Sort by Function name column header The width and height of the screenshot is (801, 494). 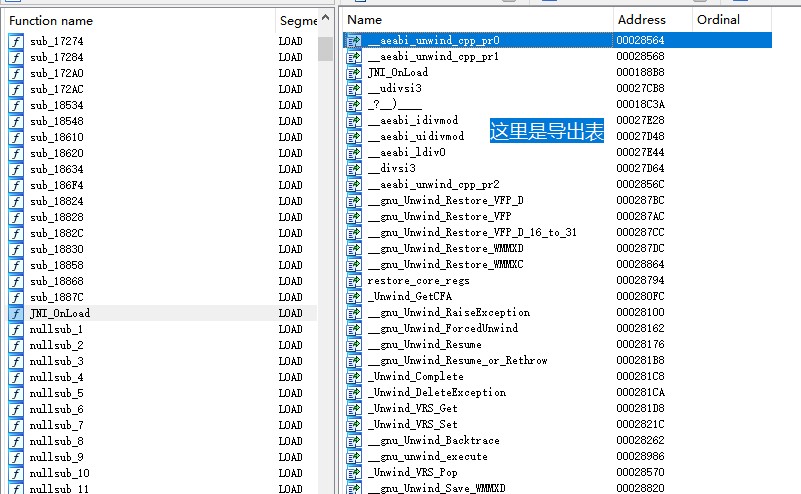[x=140, y=21]
